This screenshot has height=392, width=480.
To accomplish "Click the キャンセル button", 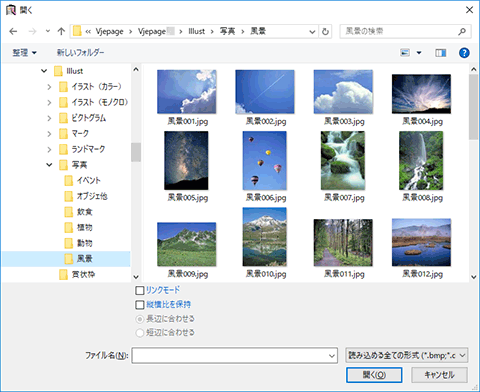I will pyautogui.click(x=439, y=375).
